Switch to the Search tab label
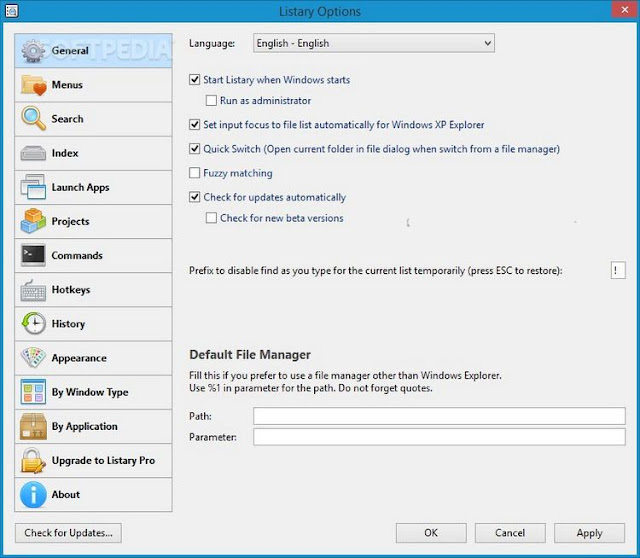 [x=67, y=119]
